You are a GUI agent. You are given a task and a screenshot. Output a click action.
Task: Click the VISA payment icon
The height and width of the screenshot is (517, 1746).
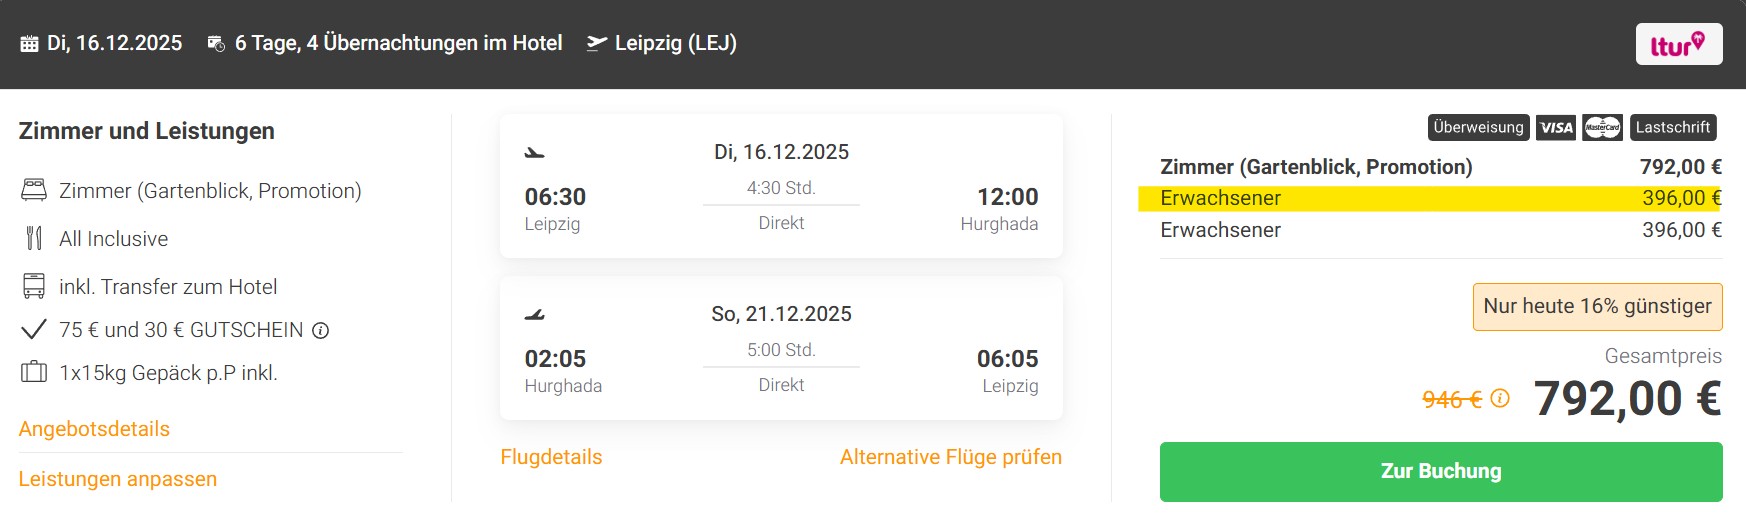1556,128
